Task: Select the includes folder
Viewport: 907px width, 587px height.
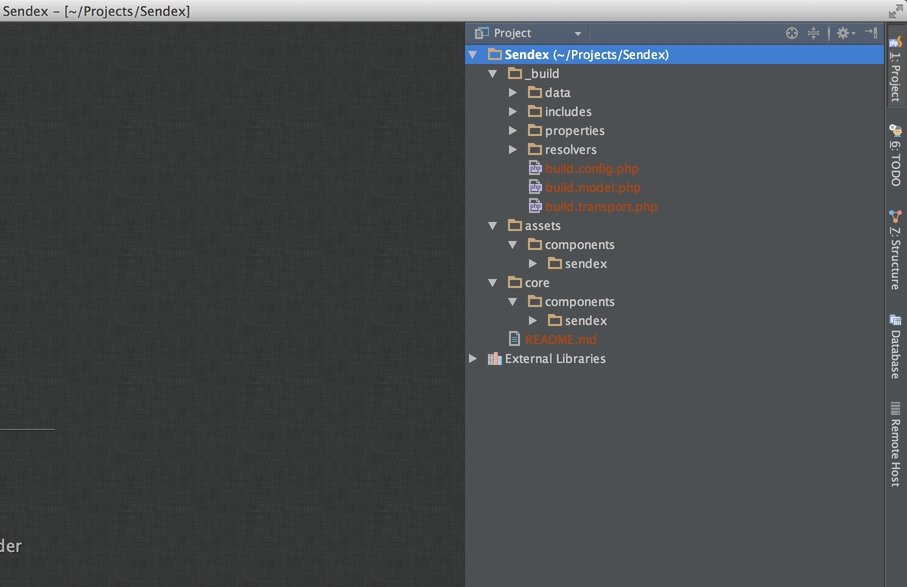Action: pos(567,112)
